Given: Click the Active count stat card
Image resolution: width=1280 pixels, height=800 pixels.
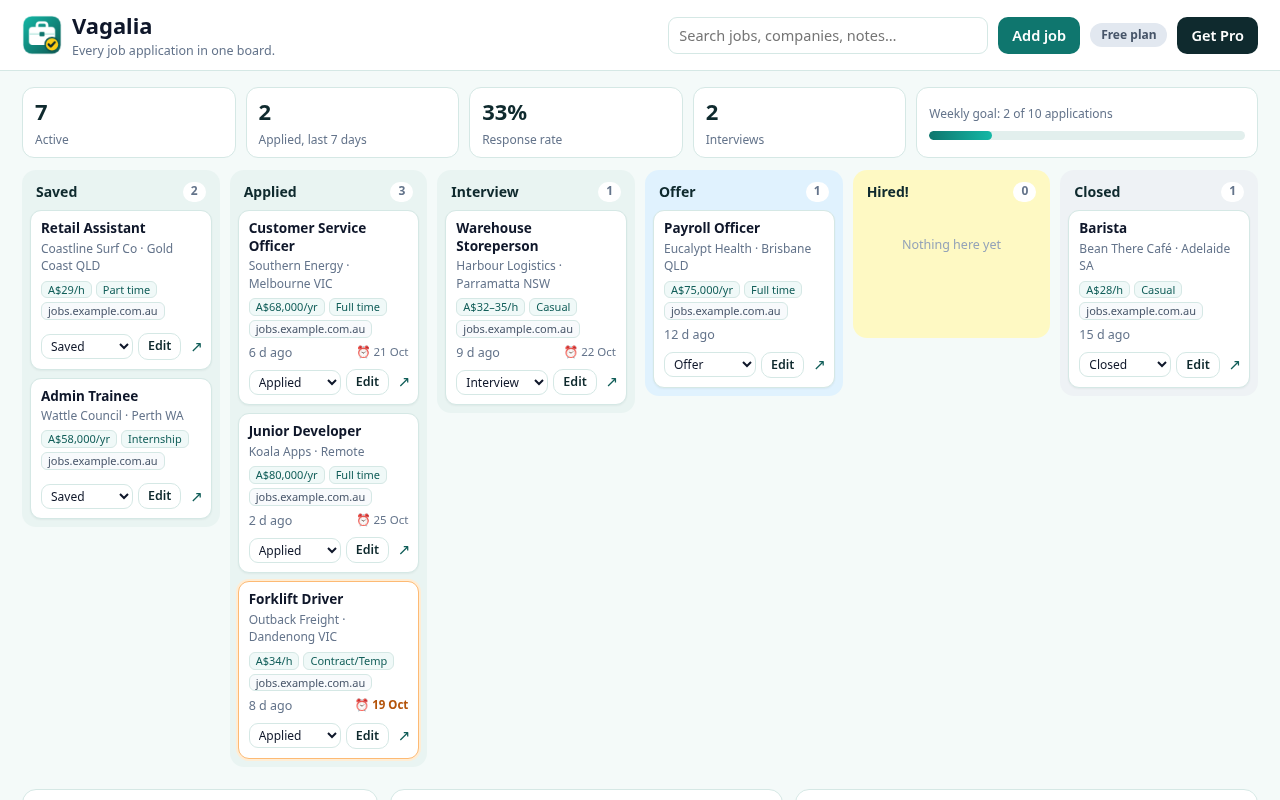Looking at the screenshot, I should pos(129,123).
